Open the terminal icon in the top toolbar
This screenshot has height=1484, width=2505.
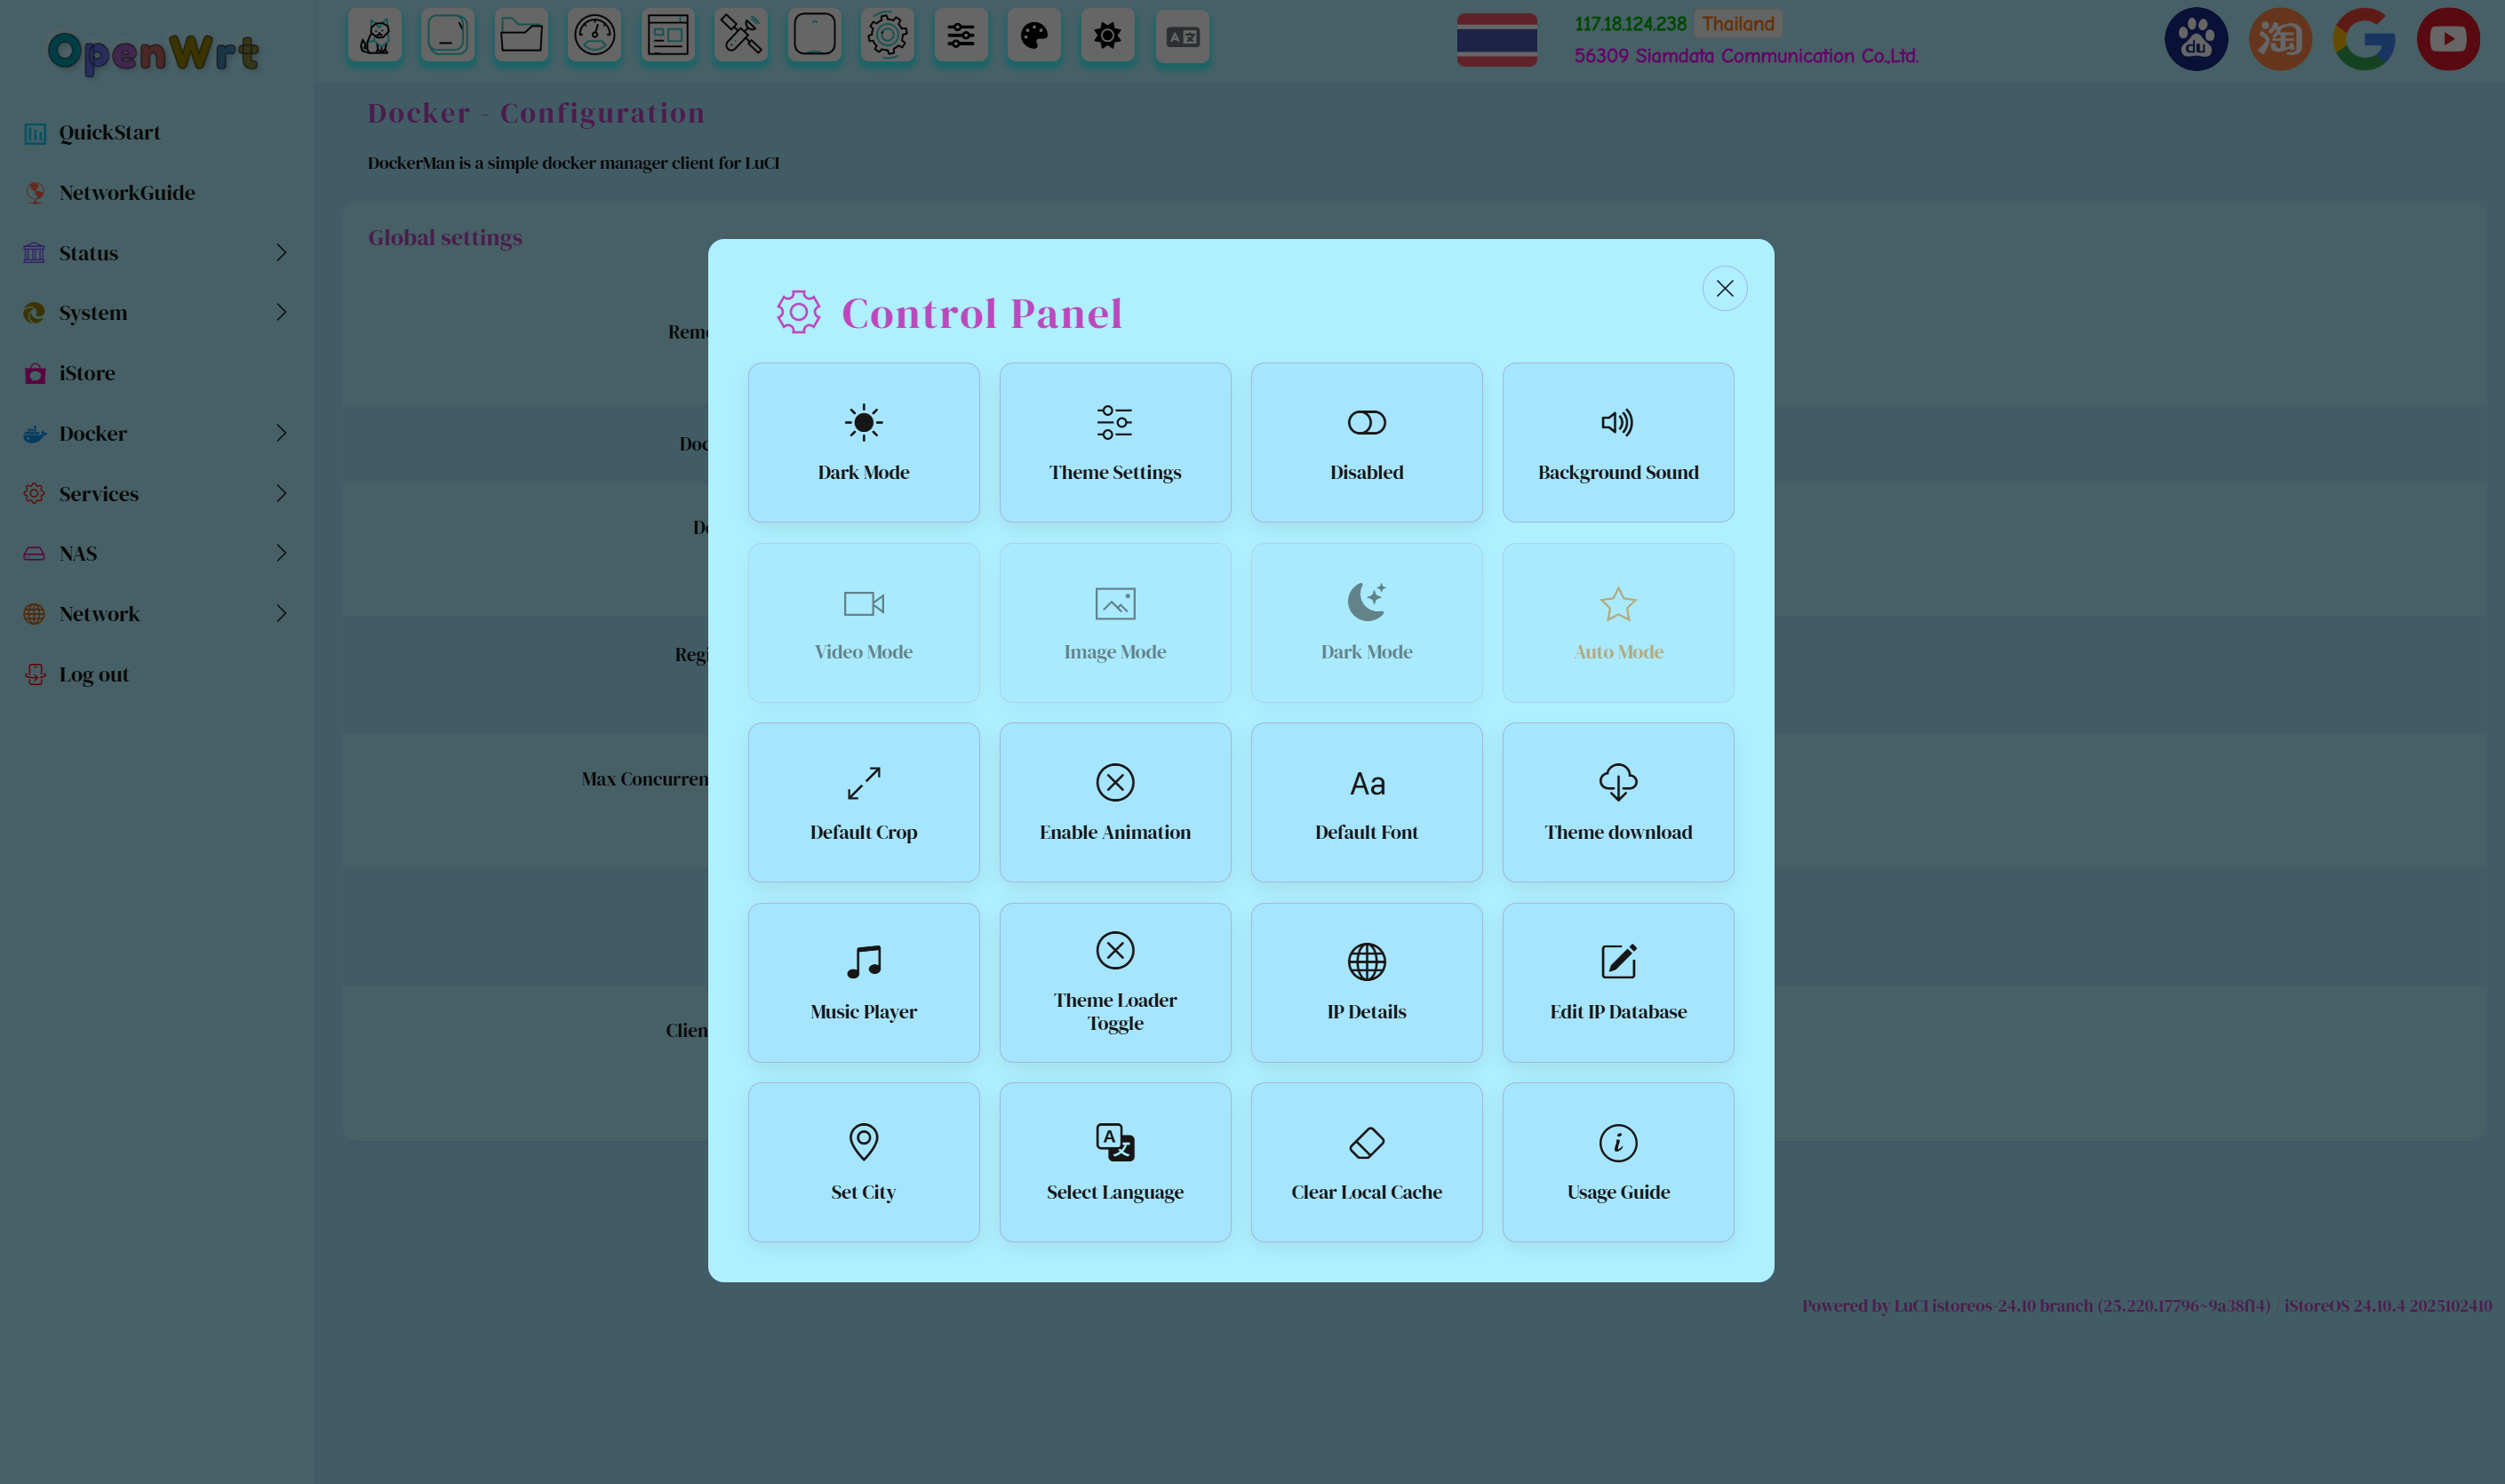pos(448,36)
